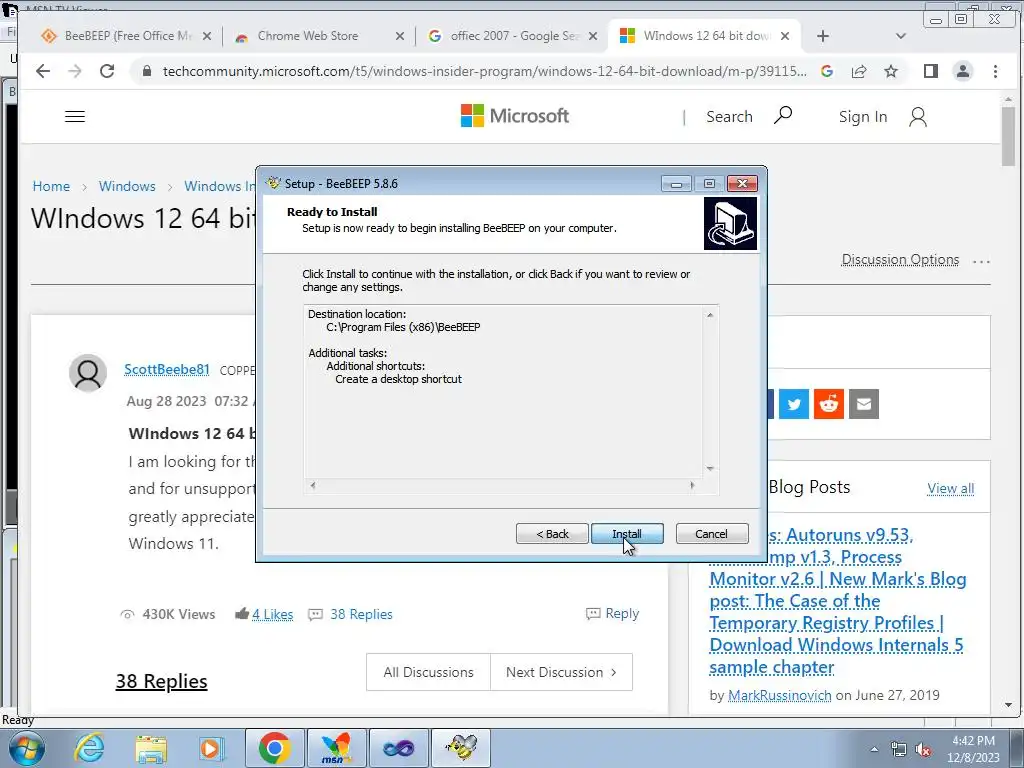Viewport: 1024px width, 768px height.
Task: Go to Next Discussion
Action: (561, 672)
